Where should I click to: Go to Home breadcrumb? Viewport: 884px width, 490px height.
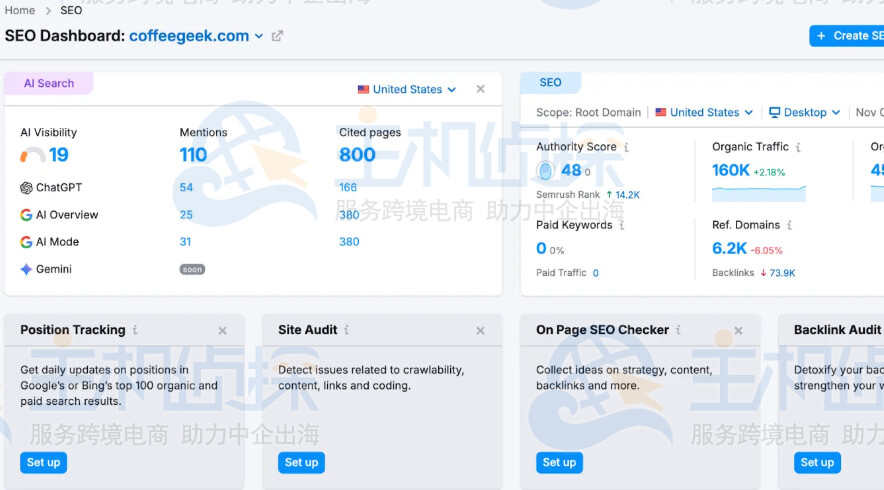point(20,10)
